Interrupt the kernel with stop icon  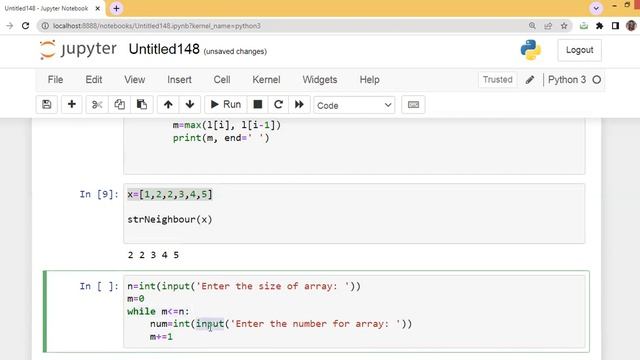tap(258, 104)
